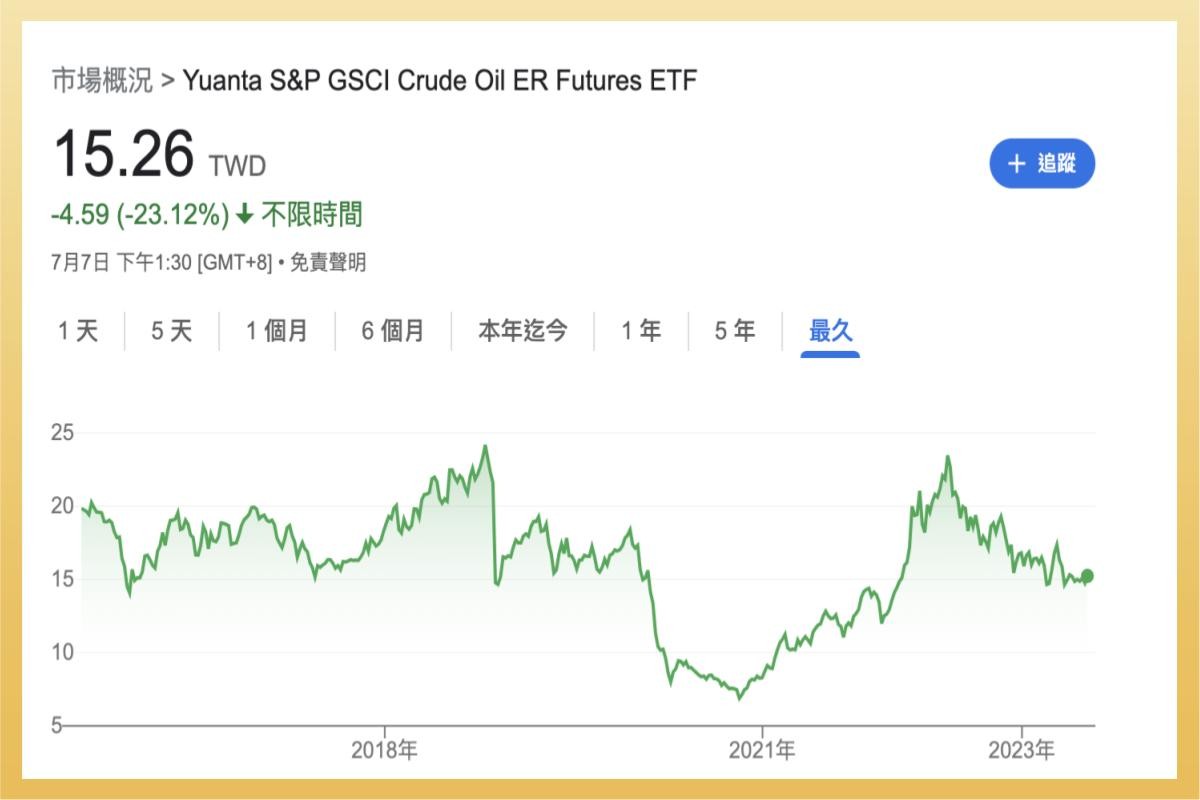Switch to the 5天 time range tab
1200x800 pixels.
point(171,331)
